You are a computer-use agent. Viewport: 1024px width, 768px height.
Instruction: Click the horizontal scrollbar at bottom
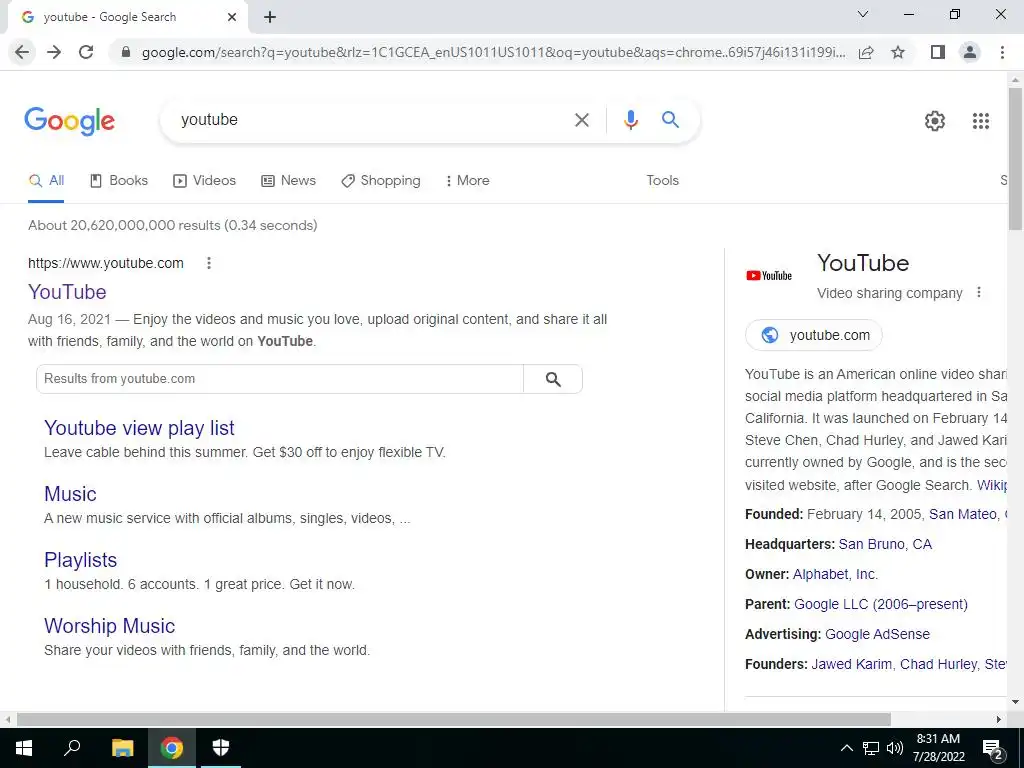pos(454,719)
